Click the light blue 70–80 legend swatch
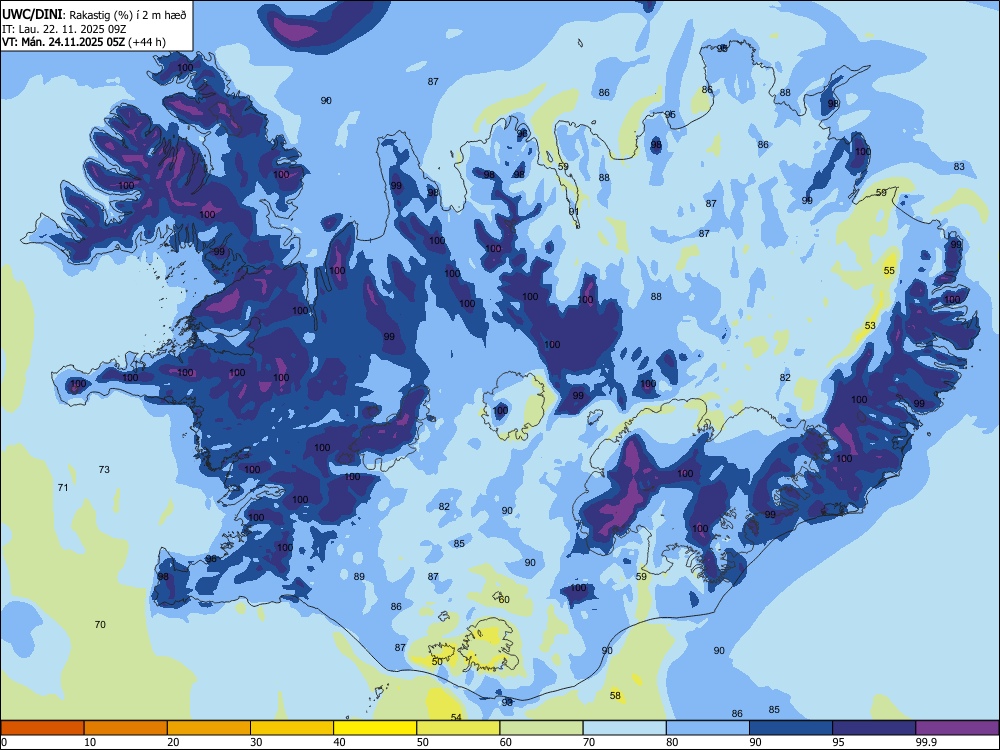This screenshot has width=1000, height=750. coord(624,728)
